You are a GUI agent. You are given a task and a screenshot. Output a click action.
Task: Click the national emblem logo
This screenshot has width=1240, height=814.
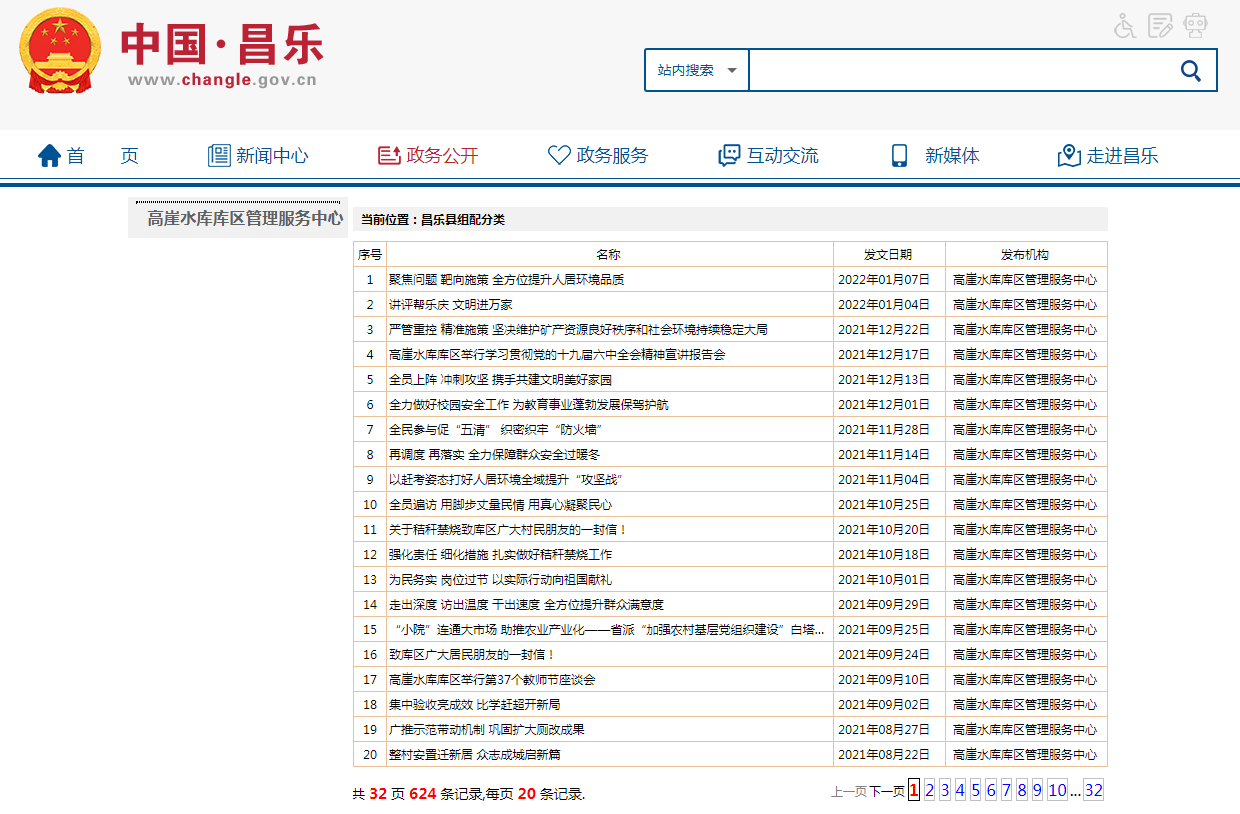[x=60, y=50]
